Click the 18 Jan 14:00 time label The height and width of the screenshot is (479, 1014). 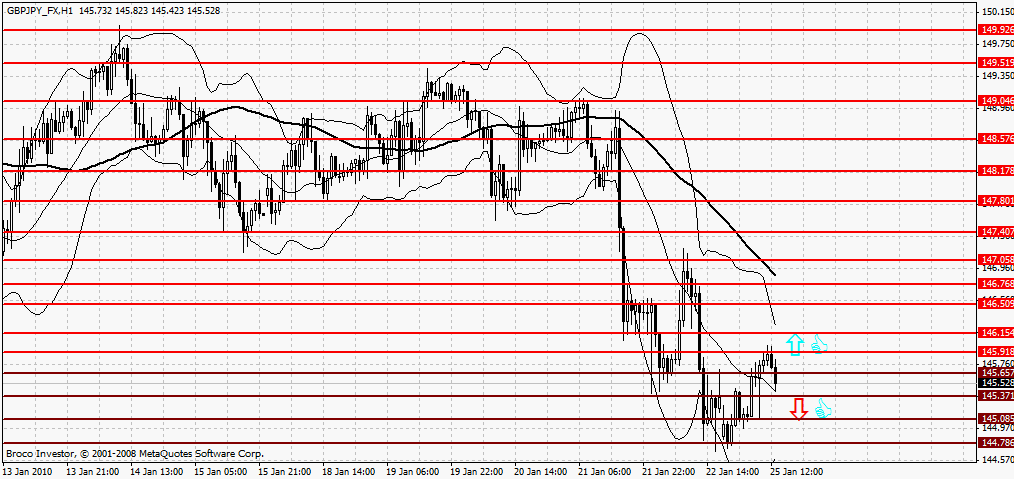click(349, 473)
